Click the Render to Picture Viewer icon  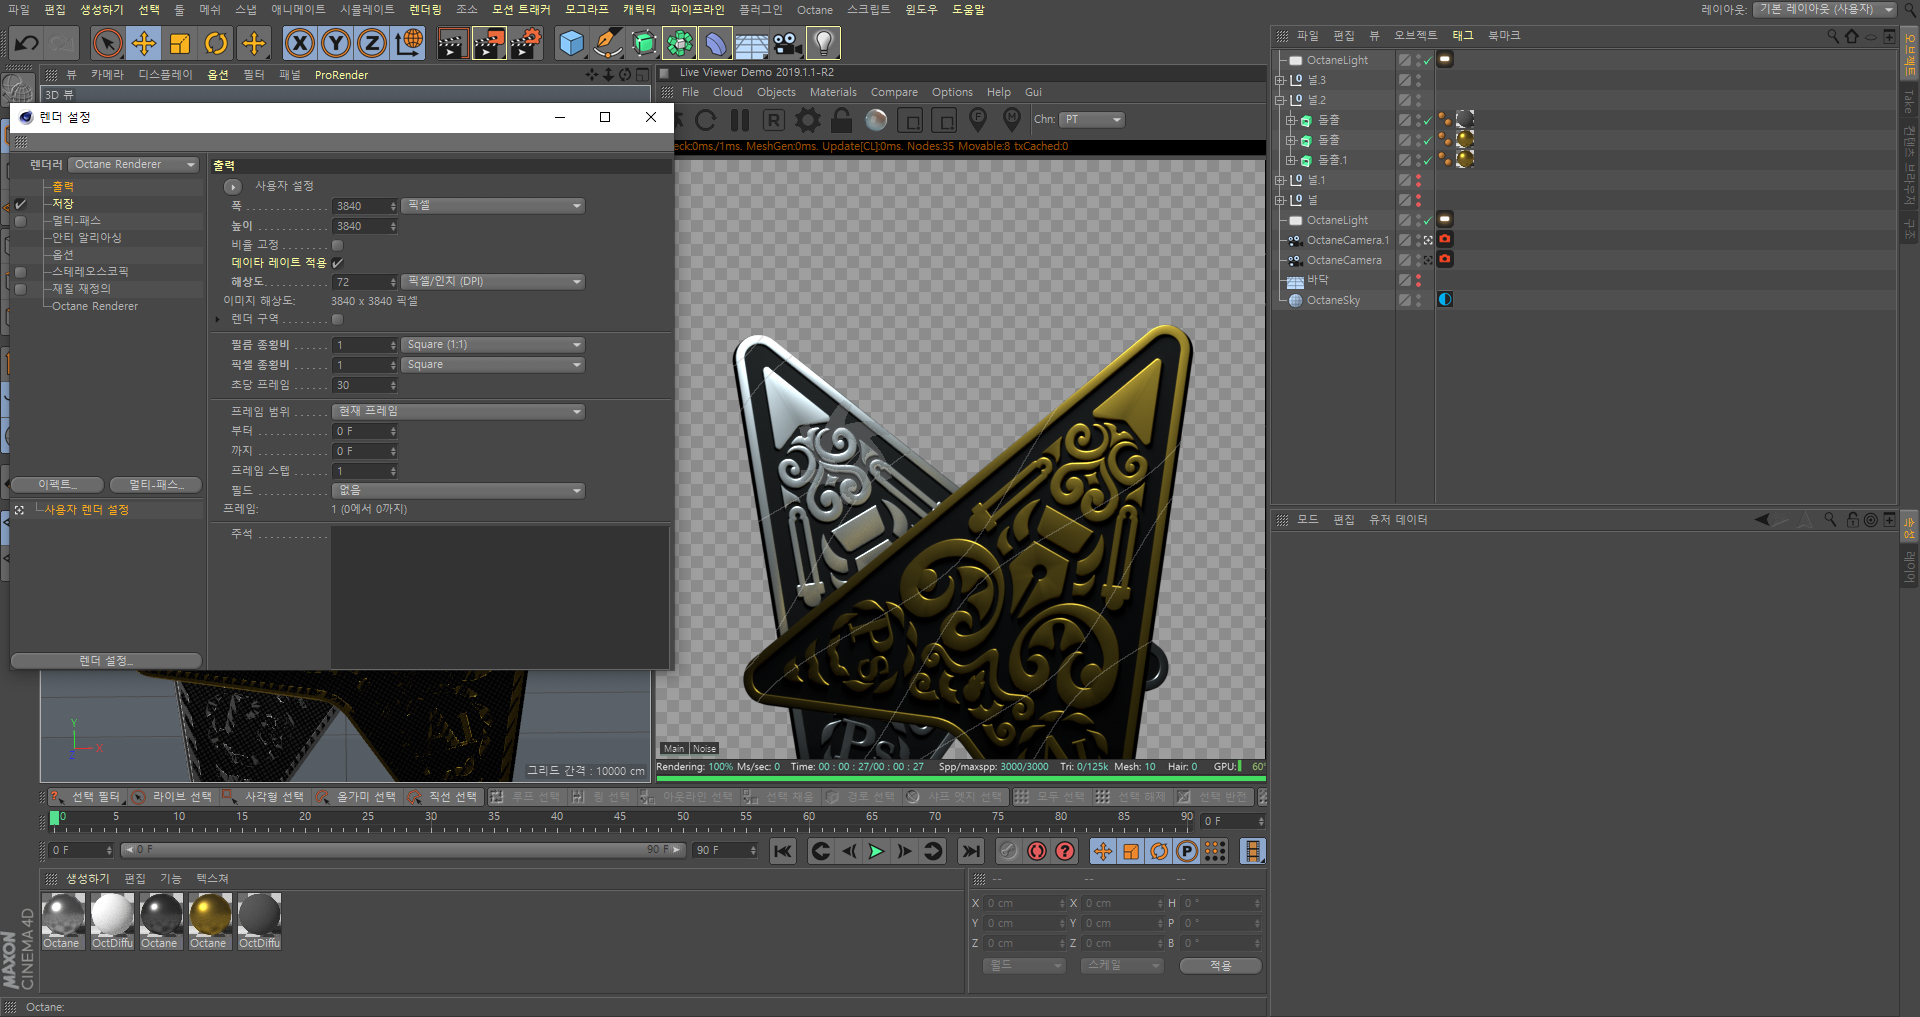pos(489,43)
